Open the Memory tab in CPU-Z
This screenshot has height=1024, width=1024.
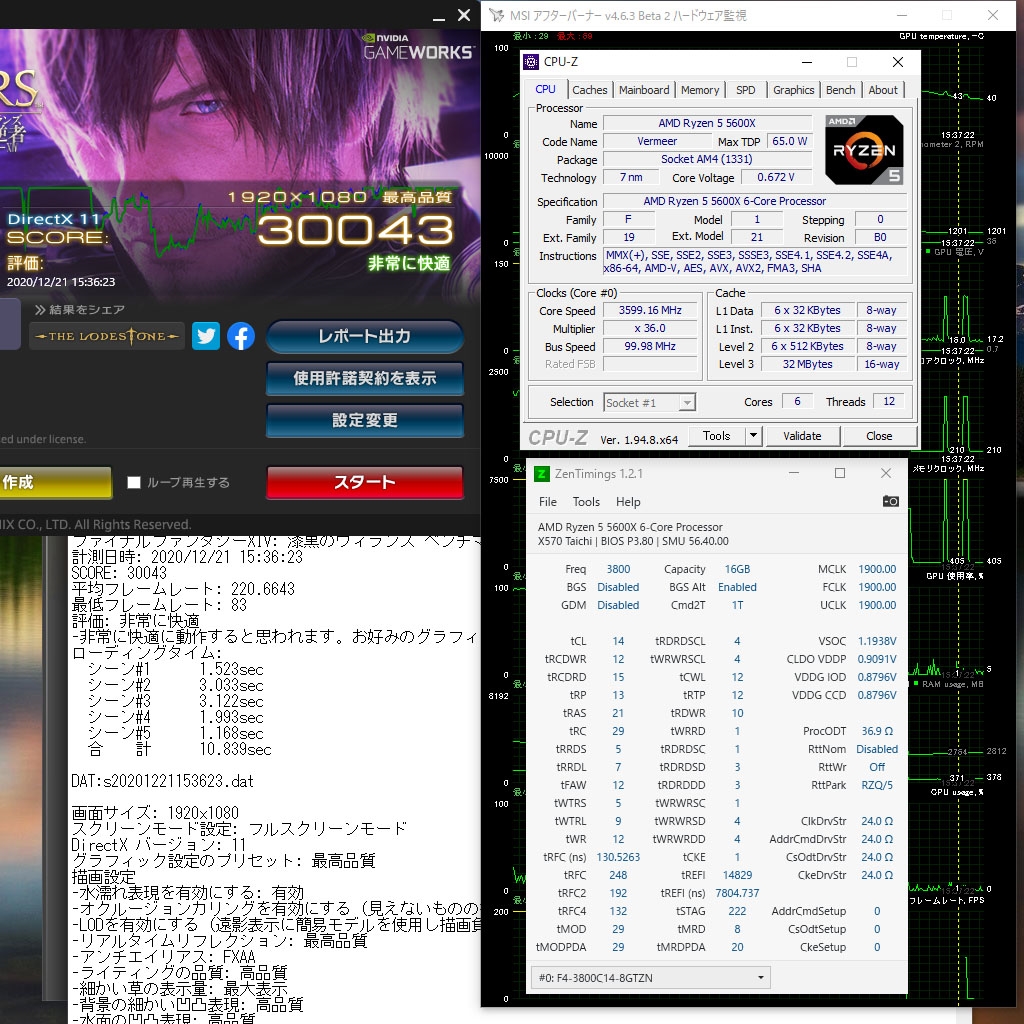pyautogui.click(x=699, y=90)
